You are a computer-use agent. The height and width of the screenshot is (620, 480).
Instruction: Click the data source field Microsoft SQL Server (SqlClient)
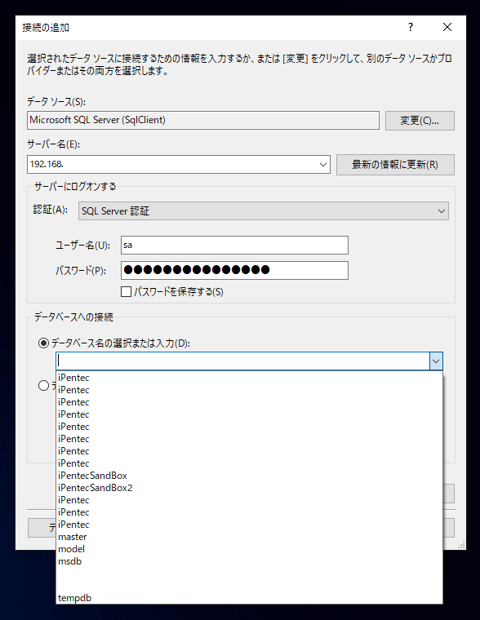pyautogui.click(x=203, y=120)
